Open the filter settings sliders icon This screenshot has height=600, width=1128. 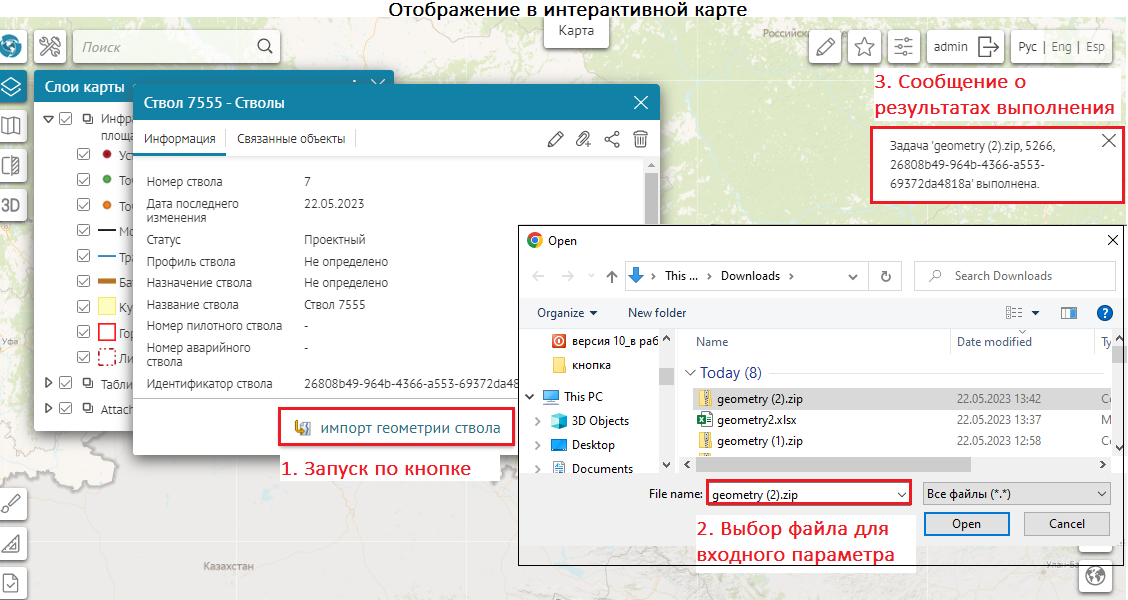click(903, 46)
